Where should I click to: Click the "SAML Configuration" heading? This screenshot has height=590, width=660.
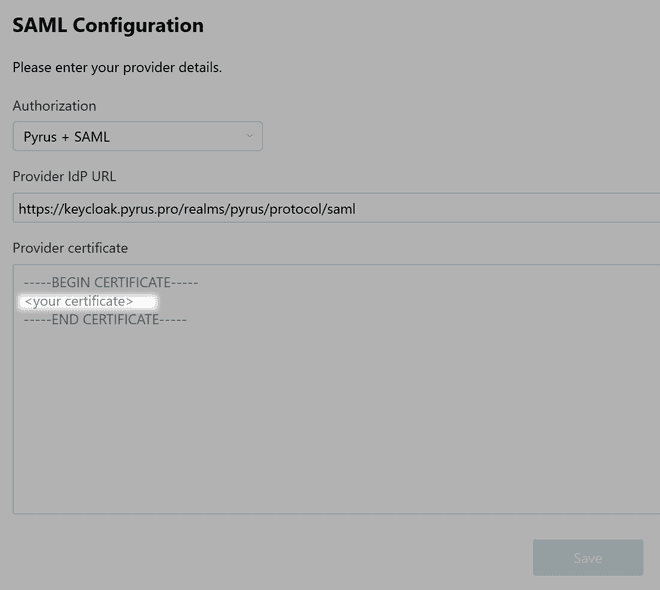tap(108, 26)
